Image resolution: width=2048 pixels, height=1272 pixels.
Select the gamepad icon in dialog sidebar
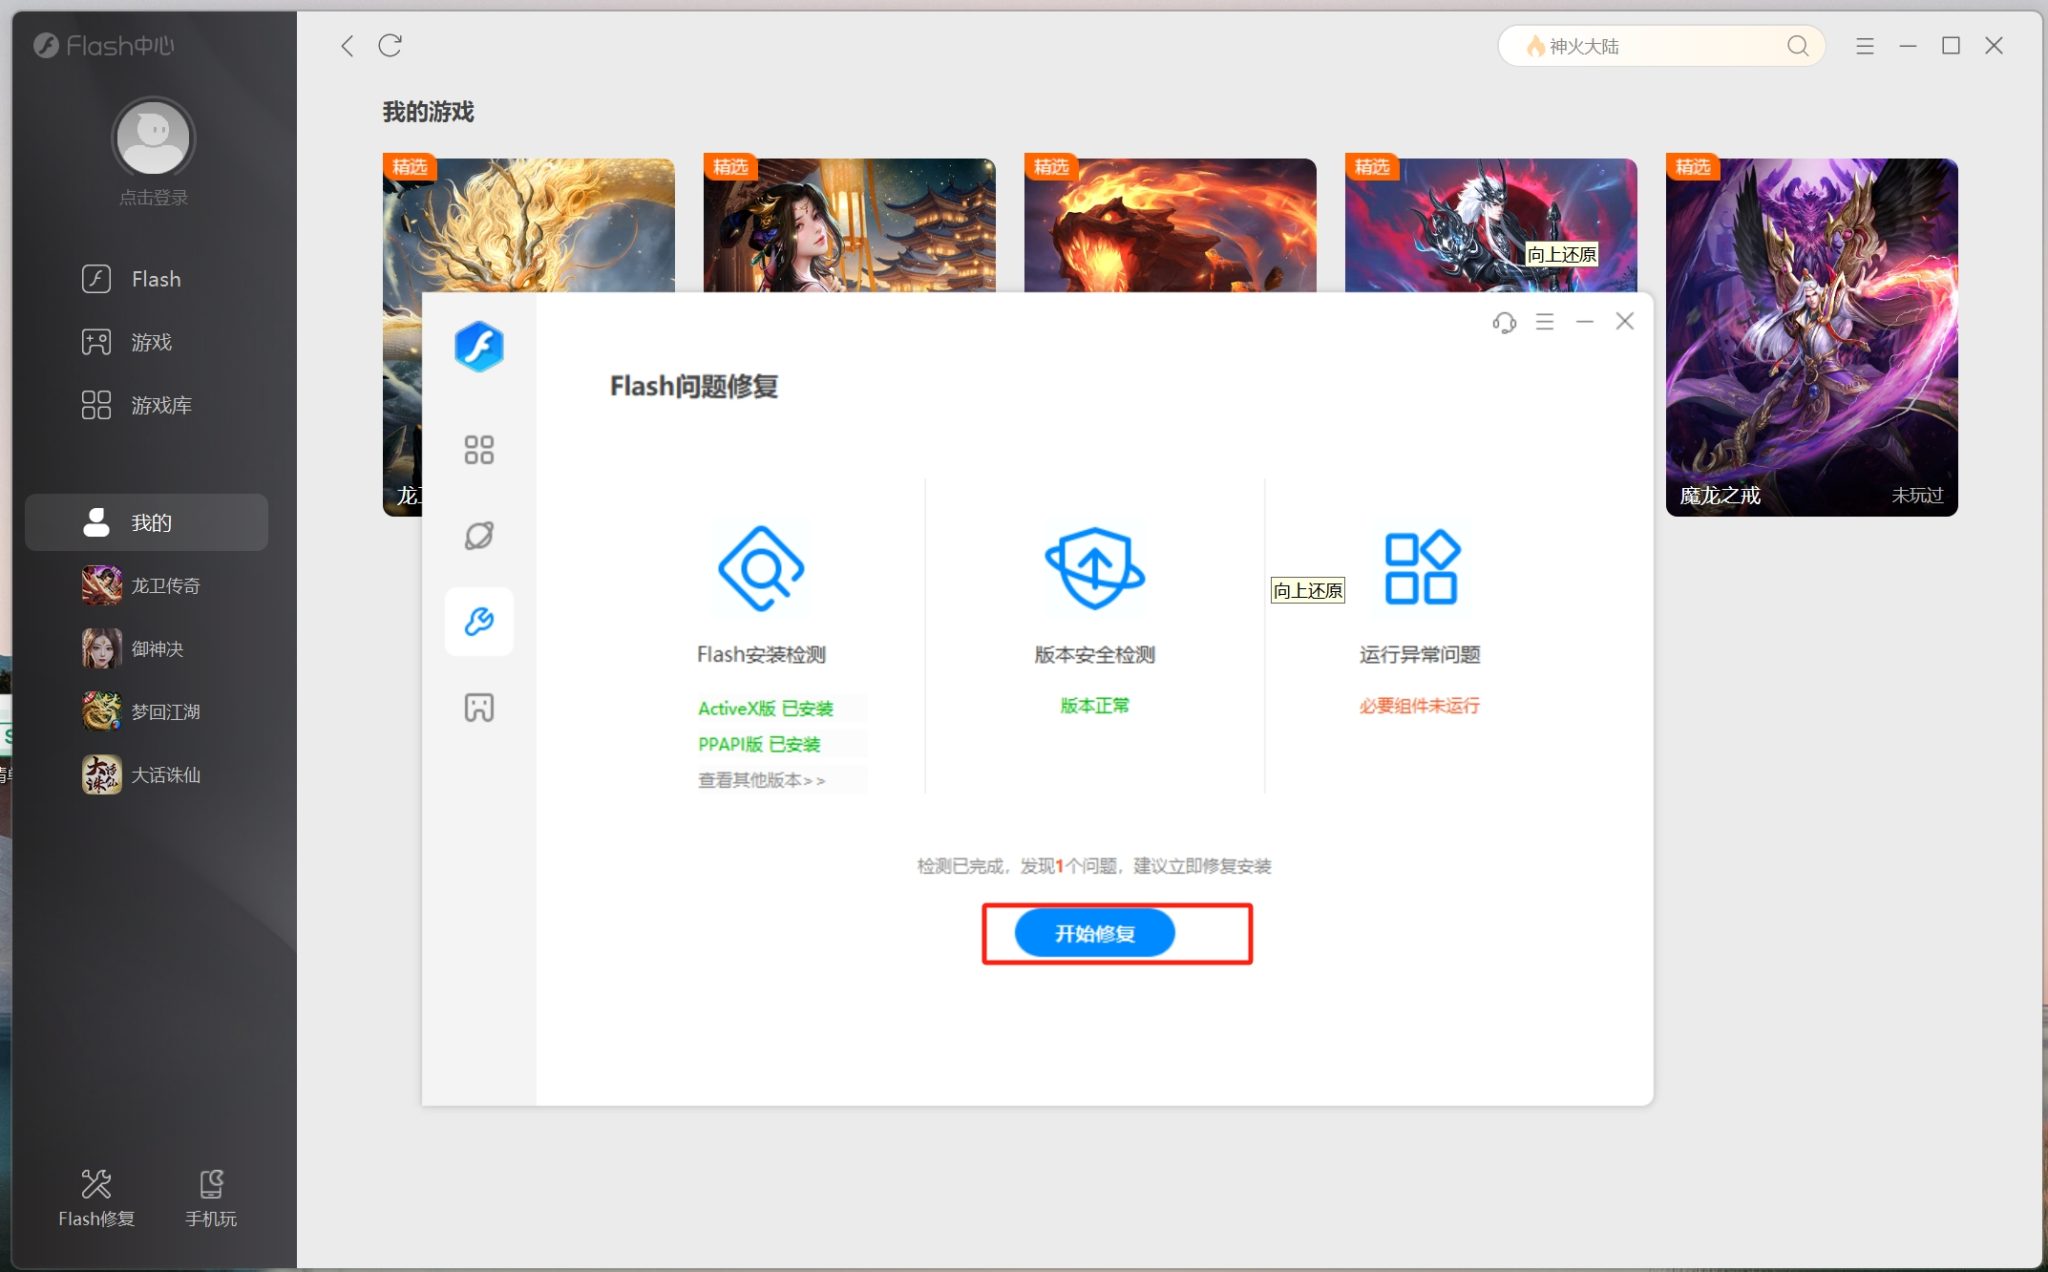(x=479, y=707)
